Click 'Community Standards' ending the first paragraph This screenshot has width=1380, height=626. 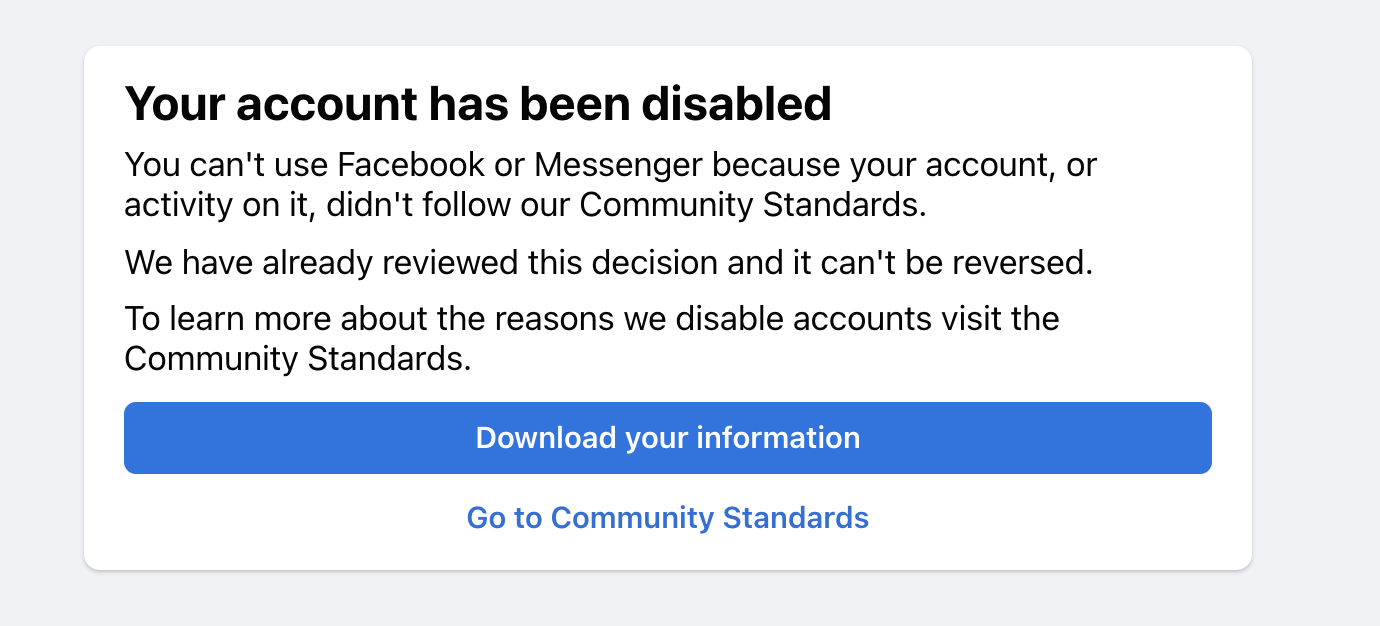[x=753, y=205]
